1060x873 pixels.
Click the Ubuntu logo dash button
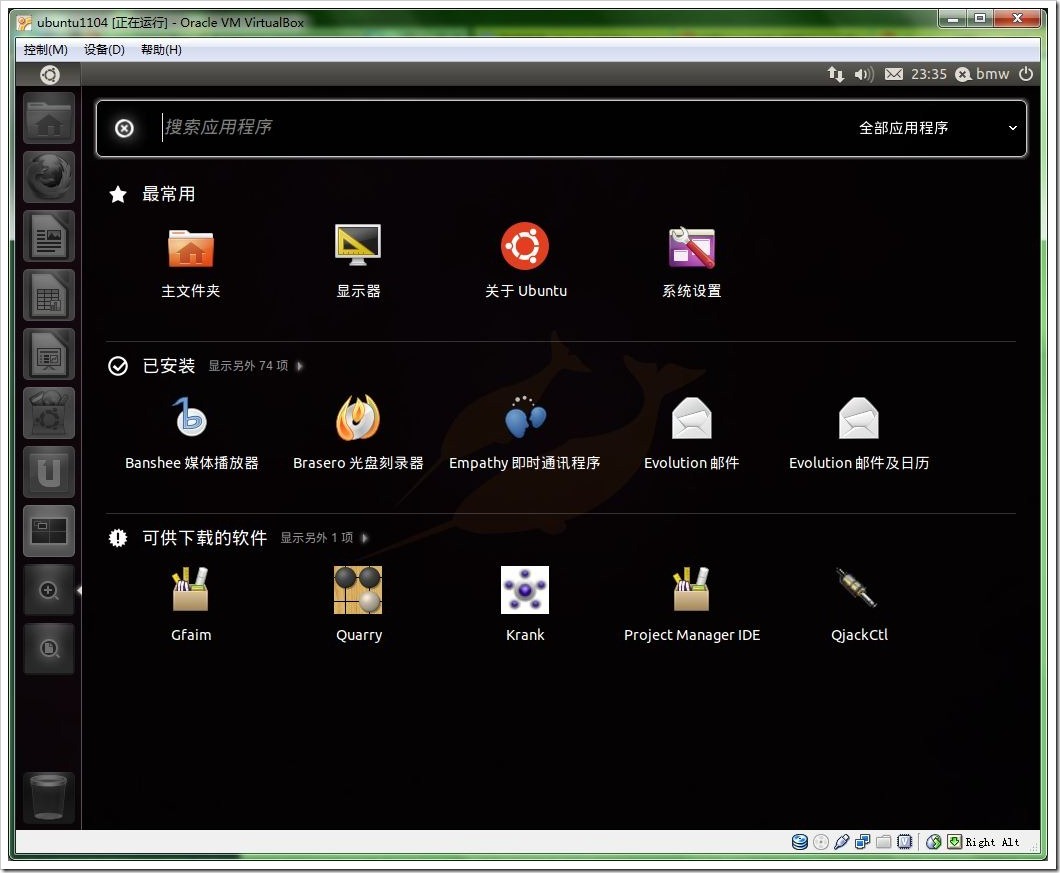pos(49,74)
